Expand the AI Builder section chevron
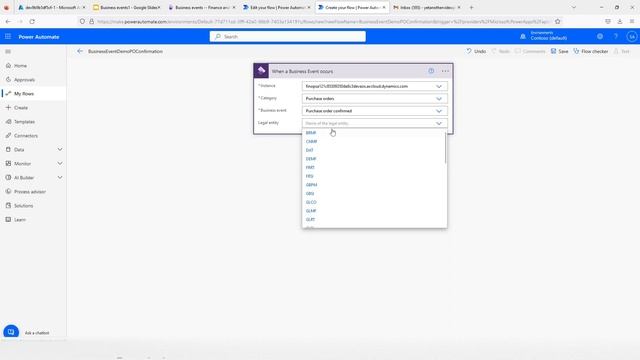 tap(60, 178)
